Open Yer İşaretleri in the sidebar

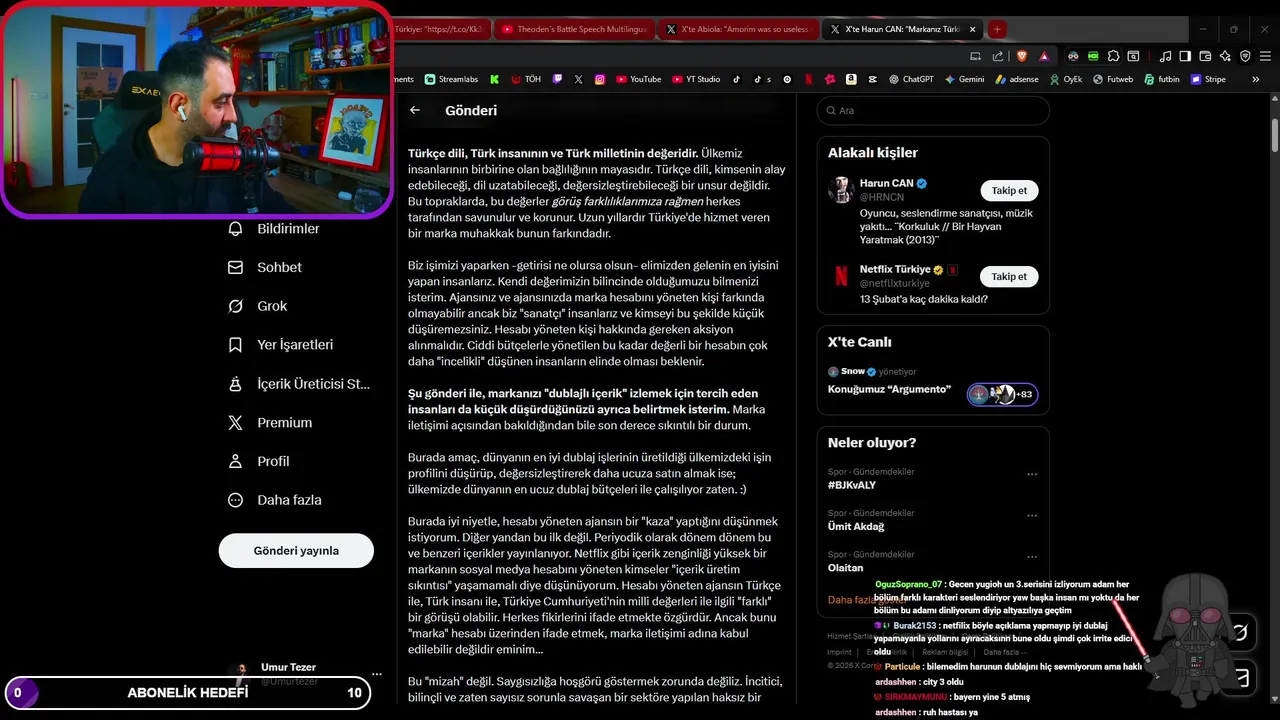pyautogui.click(x=281, y=345)
